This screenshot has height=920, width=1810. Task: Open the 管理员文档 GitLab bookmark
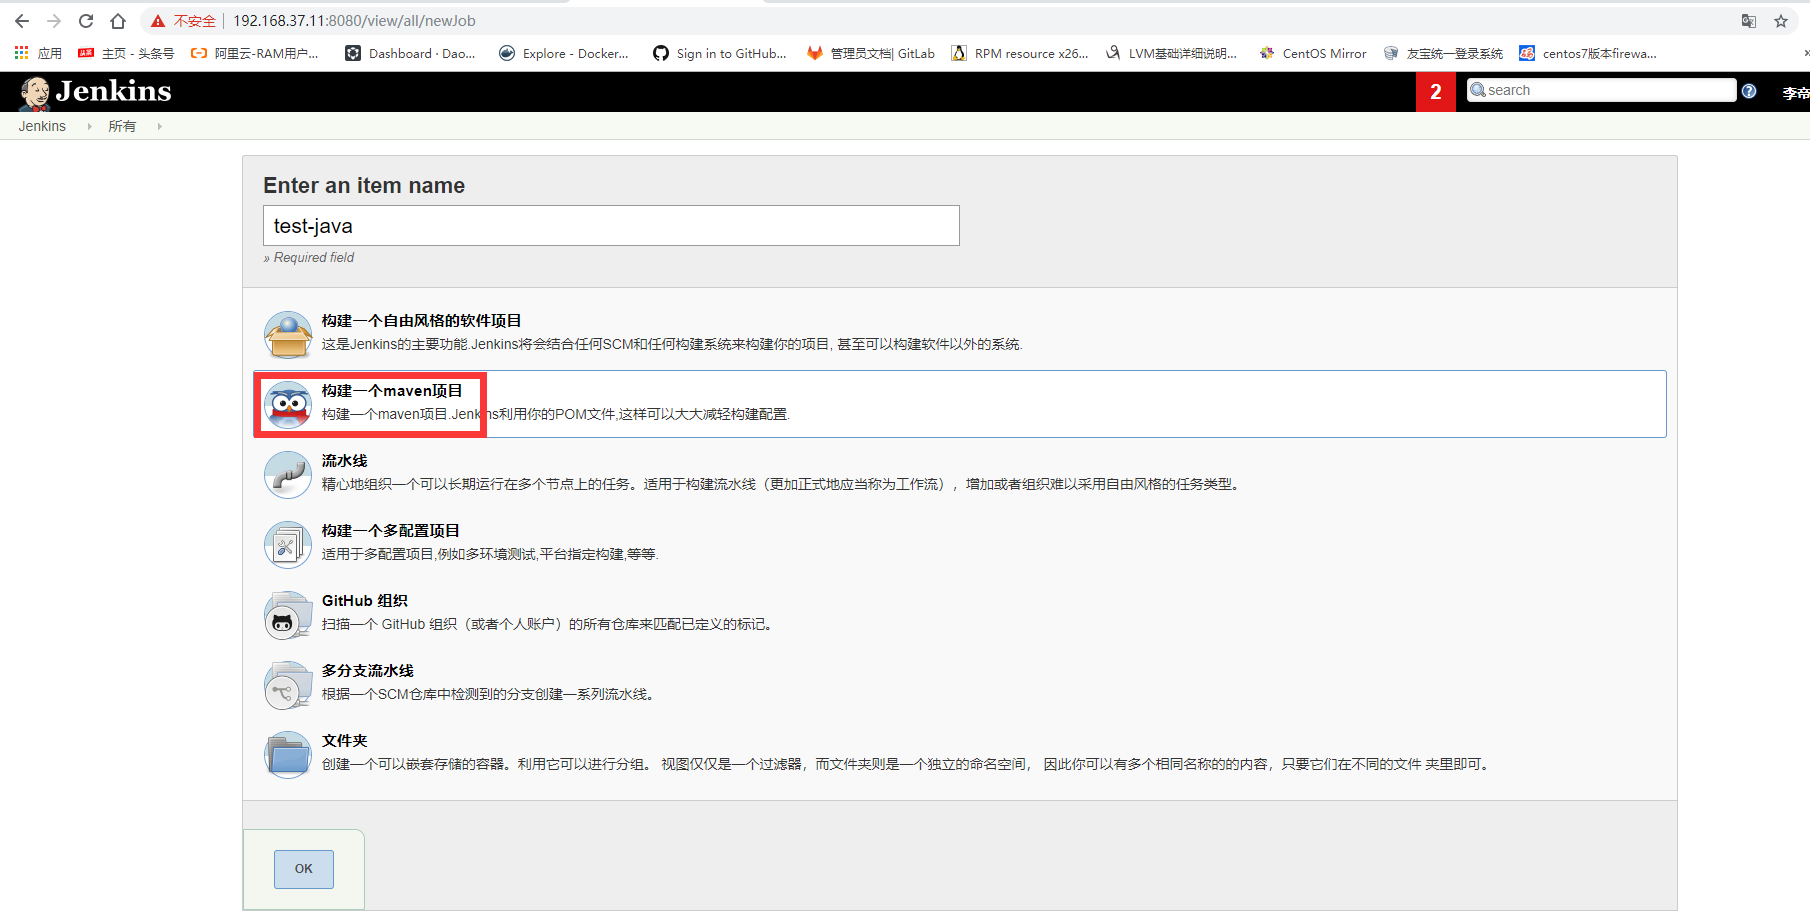(x=871, y=53)
